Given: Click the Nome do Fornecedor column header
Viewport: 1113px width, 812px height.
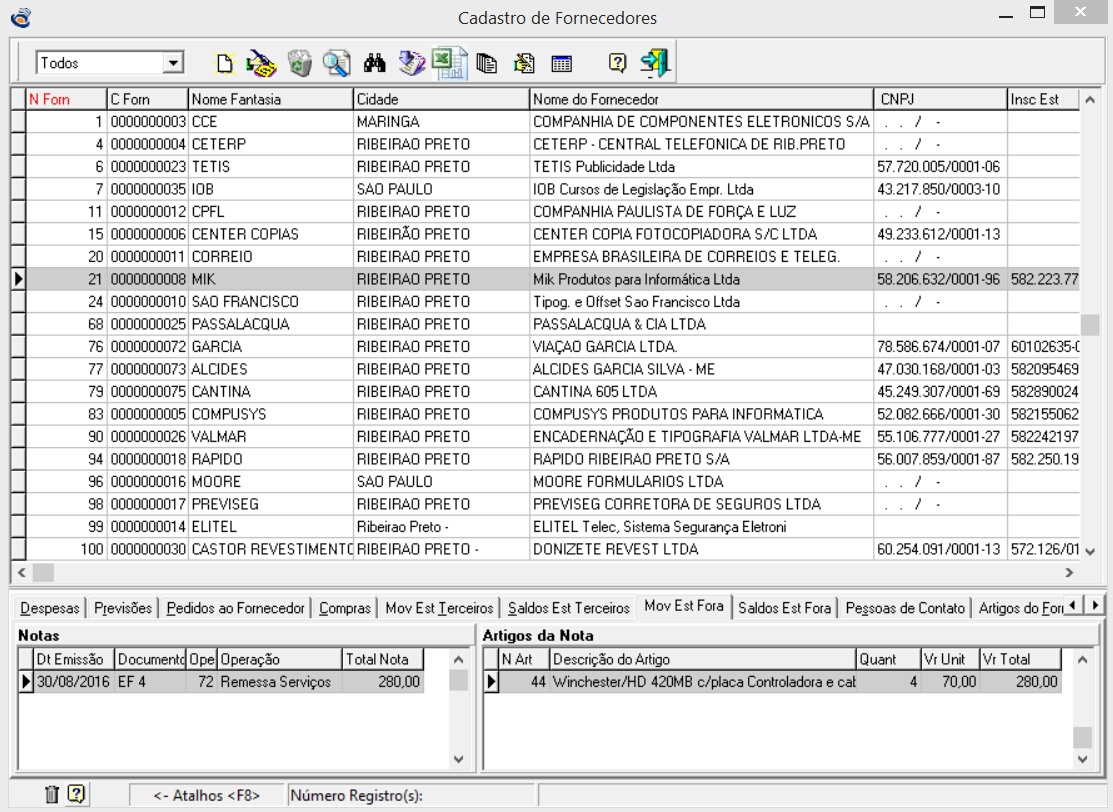Looking at the screenshot, I should pyautogui.click(x=701, y=99).
